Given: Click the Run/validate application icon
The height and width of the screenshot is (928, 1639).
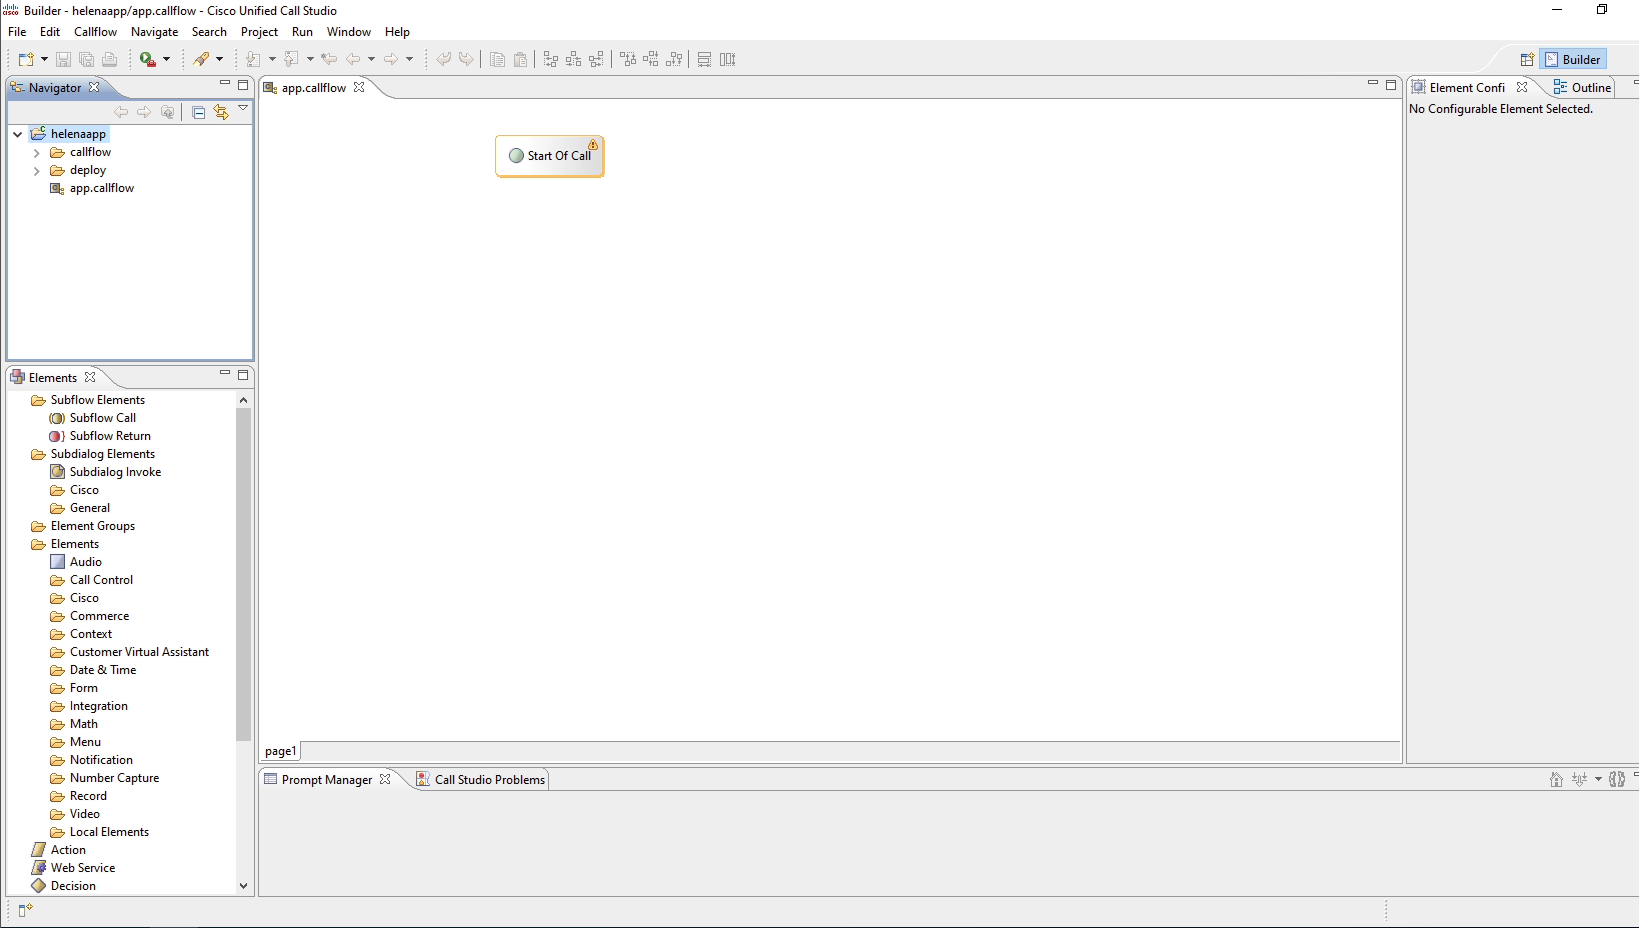Looking at the screenshot, I should tap(148, 60).
